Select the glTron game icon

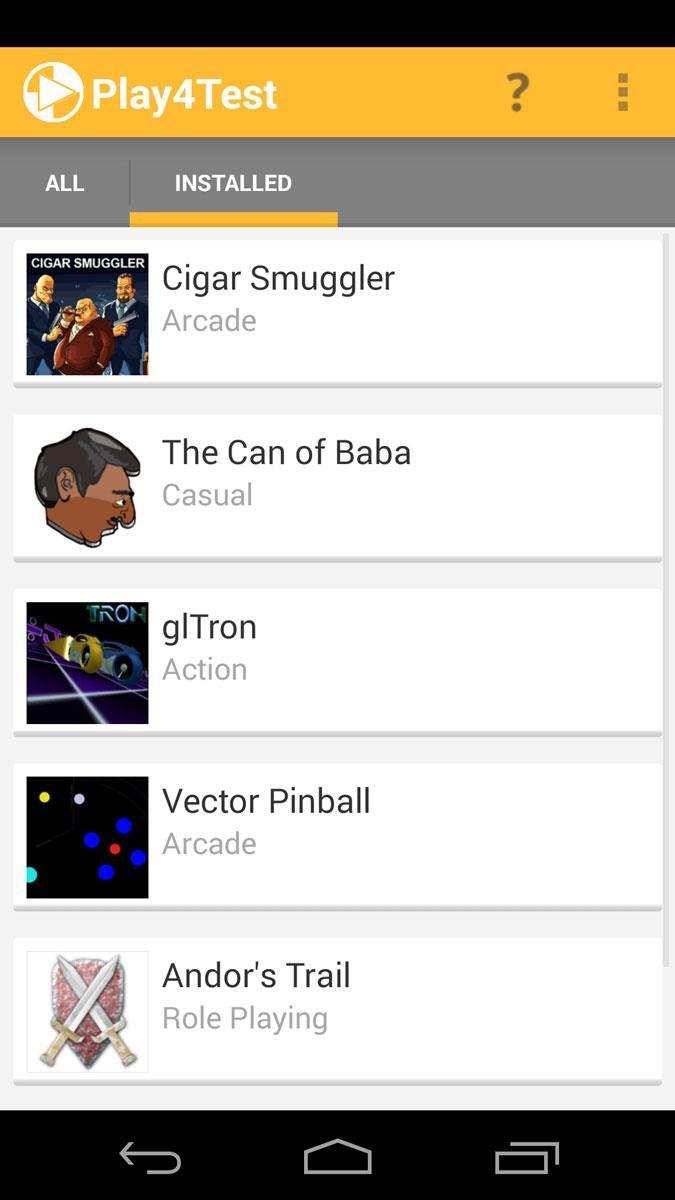coord(87,662)
